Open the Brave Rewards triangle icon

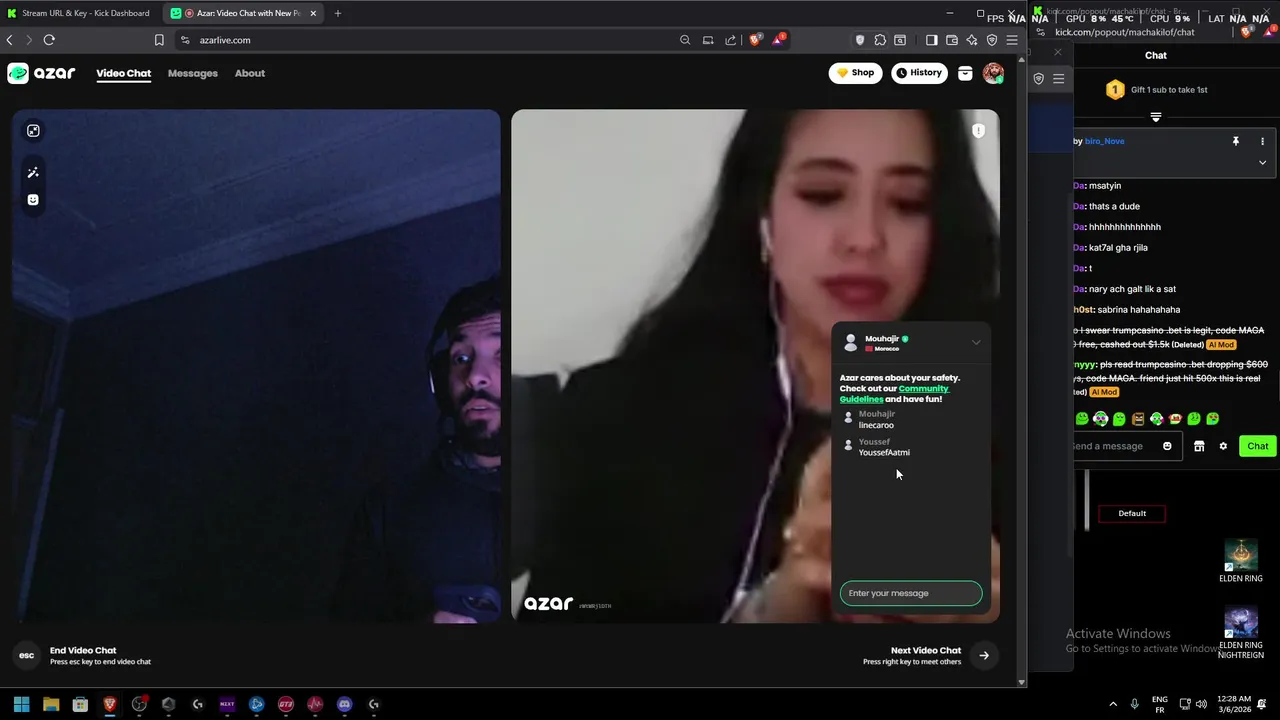778,40
